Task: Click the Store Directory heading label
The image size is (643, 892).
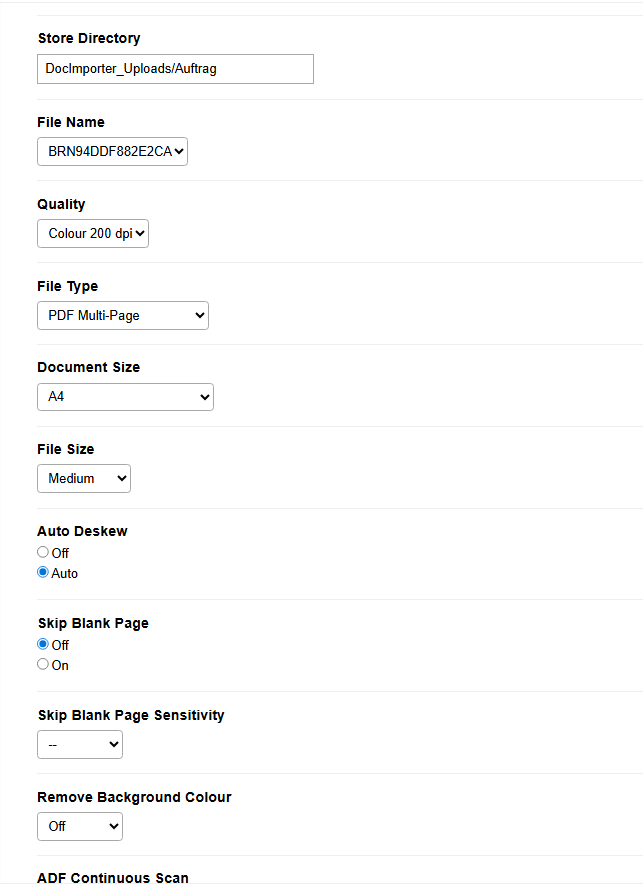Action: pos(89,38)
